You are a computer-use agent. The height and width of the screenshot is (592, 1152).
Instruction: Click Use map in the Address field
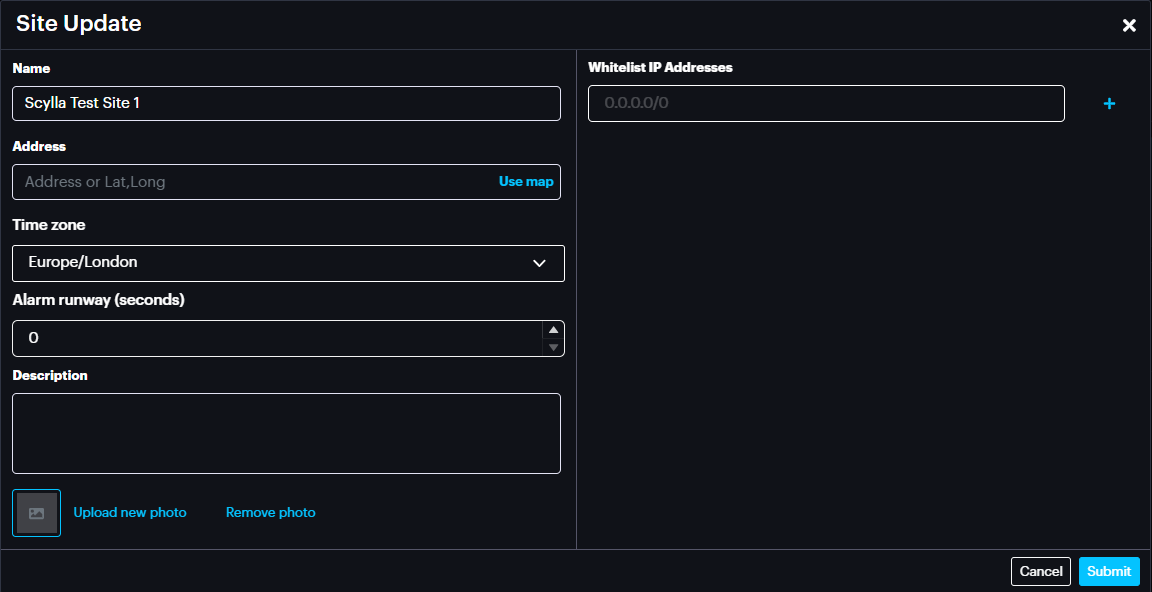click(525, 182)
